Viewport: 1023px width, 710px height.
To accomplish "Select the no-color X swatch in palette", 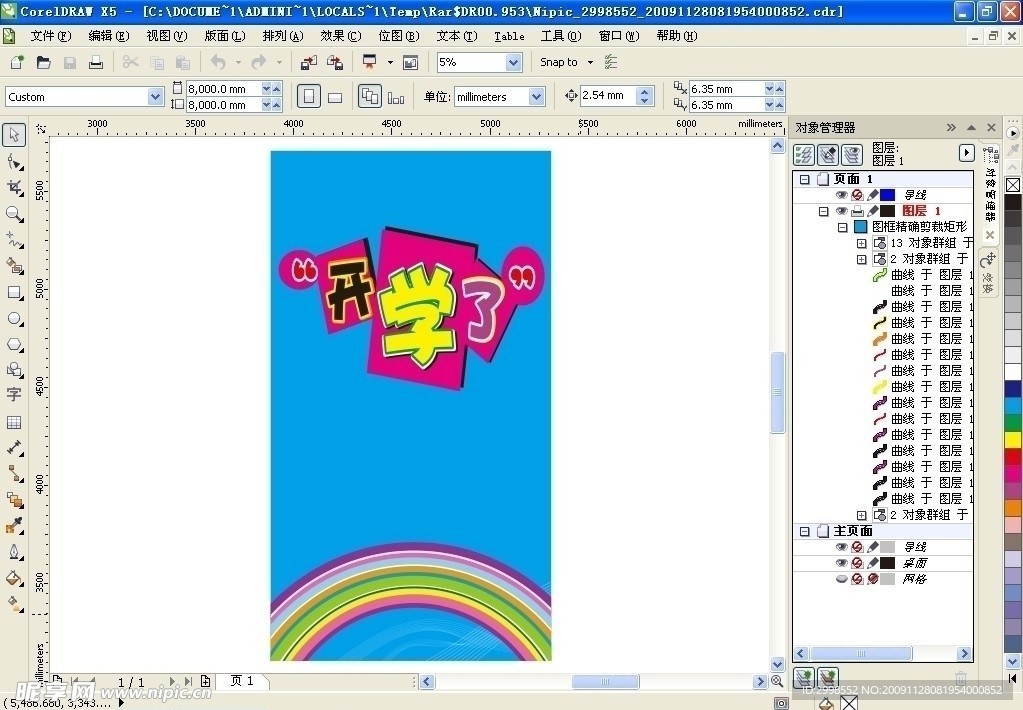I will (1013, 185).
